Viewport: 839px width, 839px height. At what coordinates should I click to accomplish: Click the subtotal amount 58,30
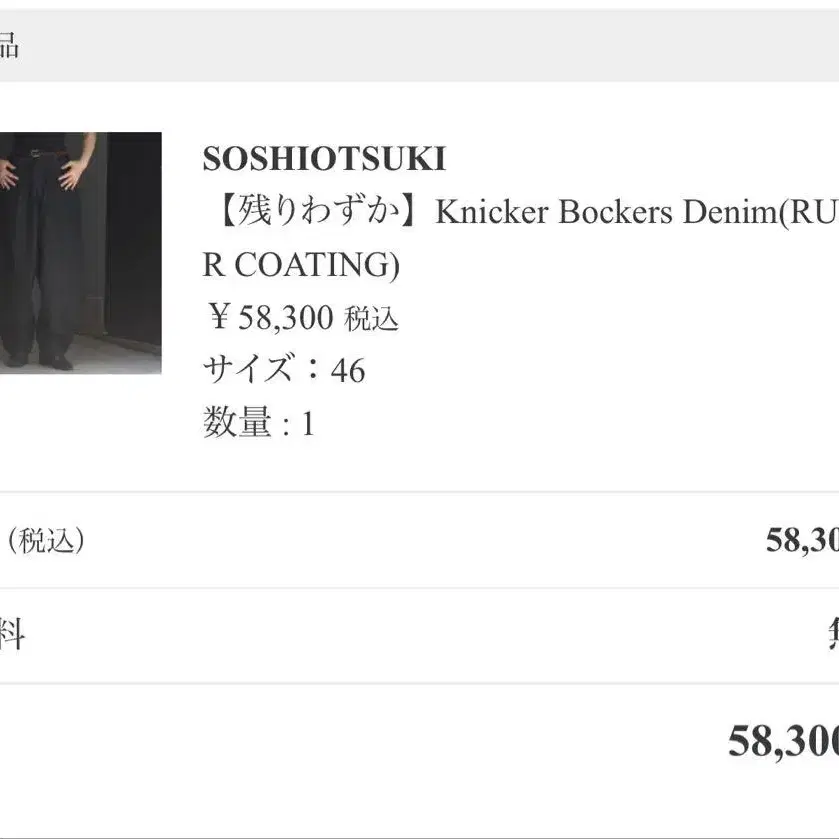pos(802,540)
